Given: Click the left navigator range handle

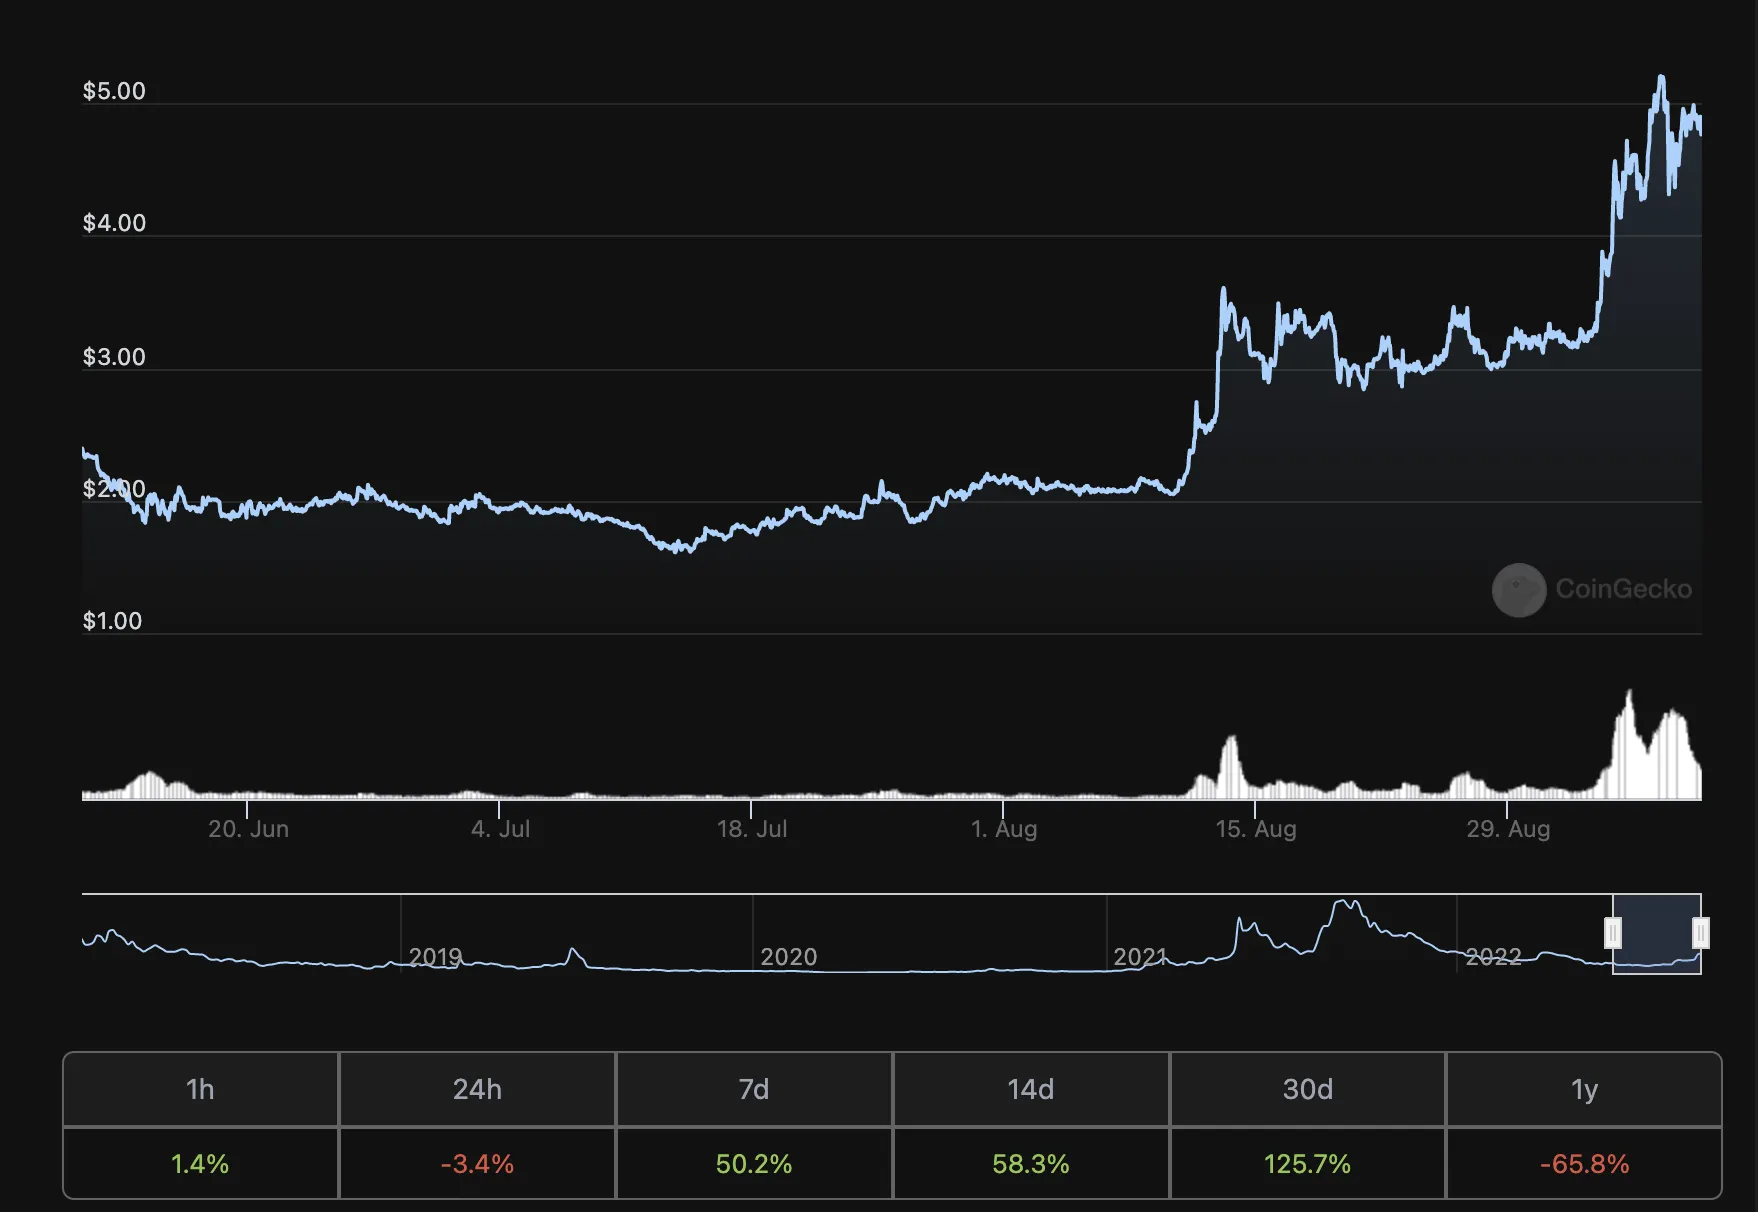Looking at the screenshot, I should (1612, 933).
